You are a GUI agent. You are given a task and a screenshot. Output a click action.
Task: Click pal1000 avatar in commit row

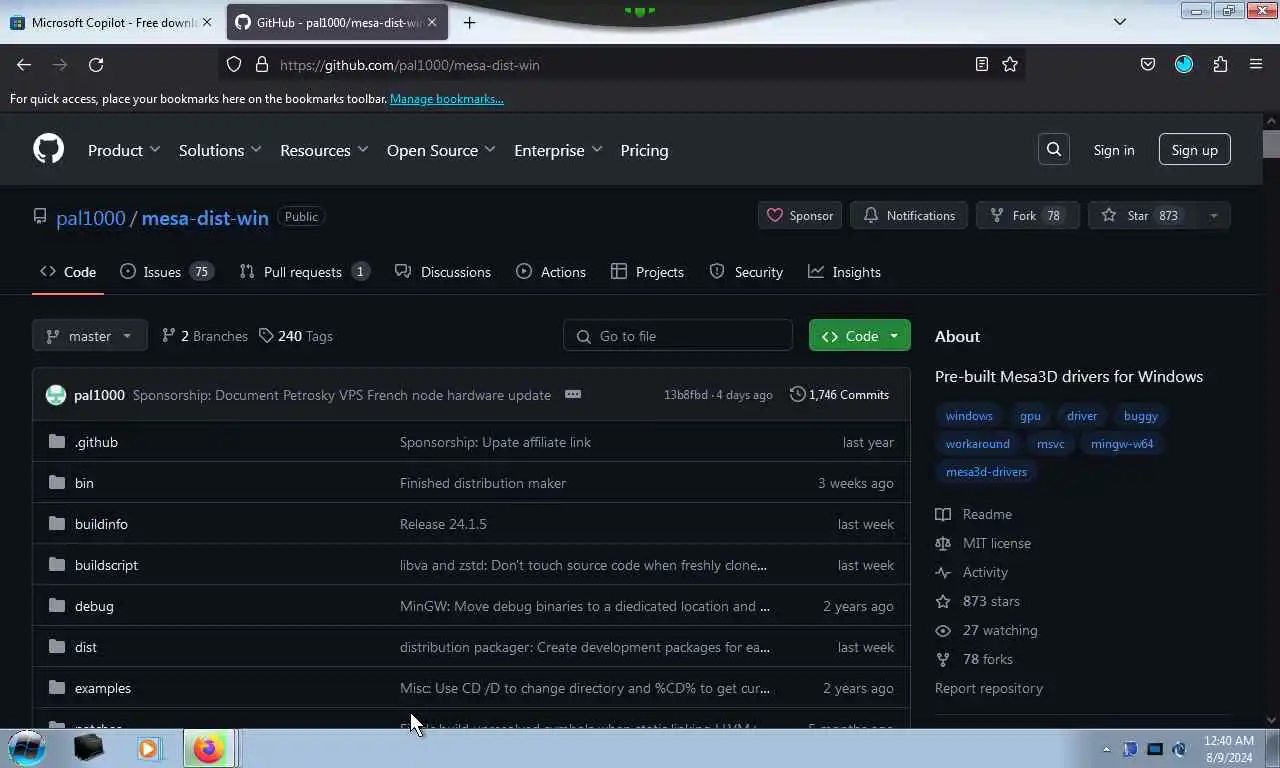tap(56, 395)
